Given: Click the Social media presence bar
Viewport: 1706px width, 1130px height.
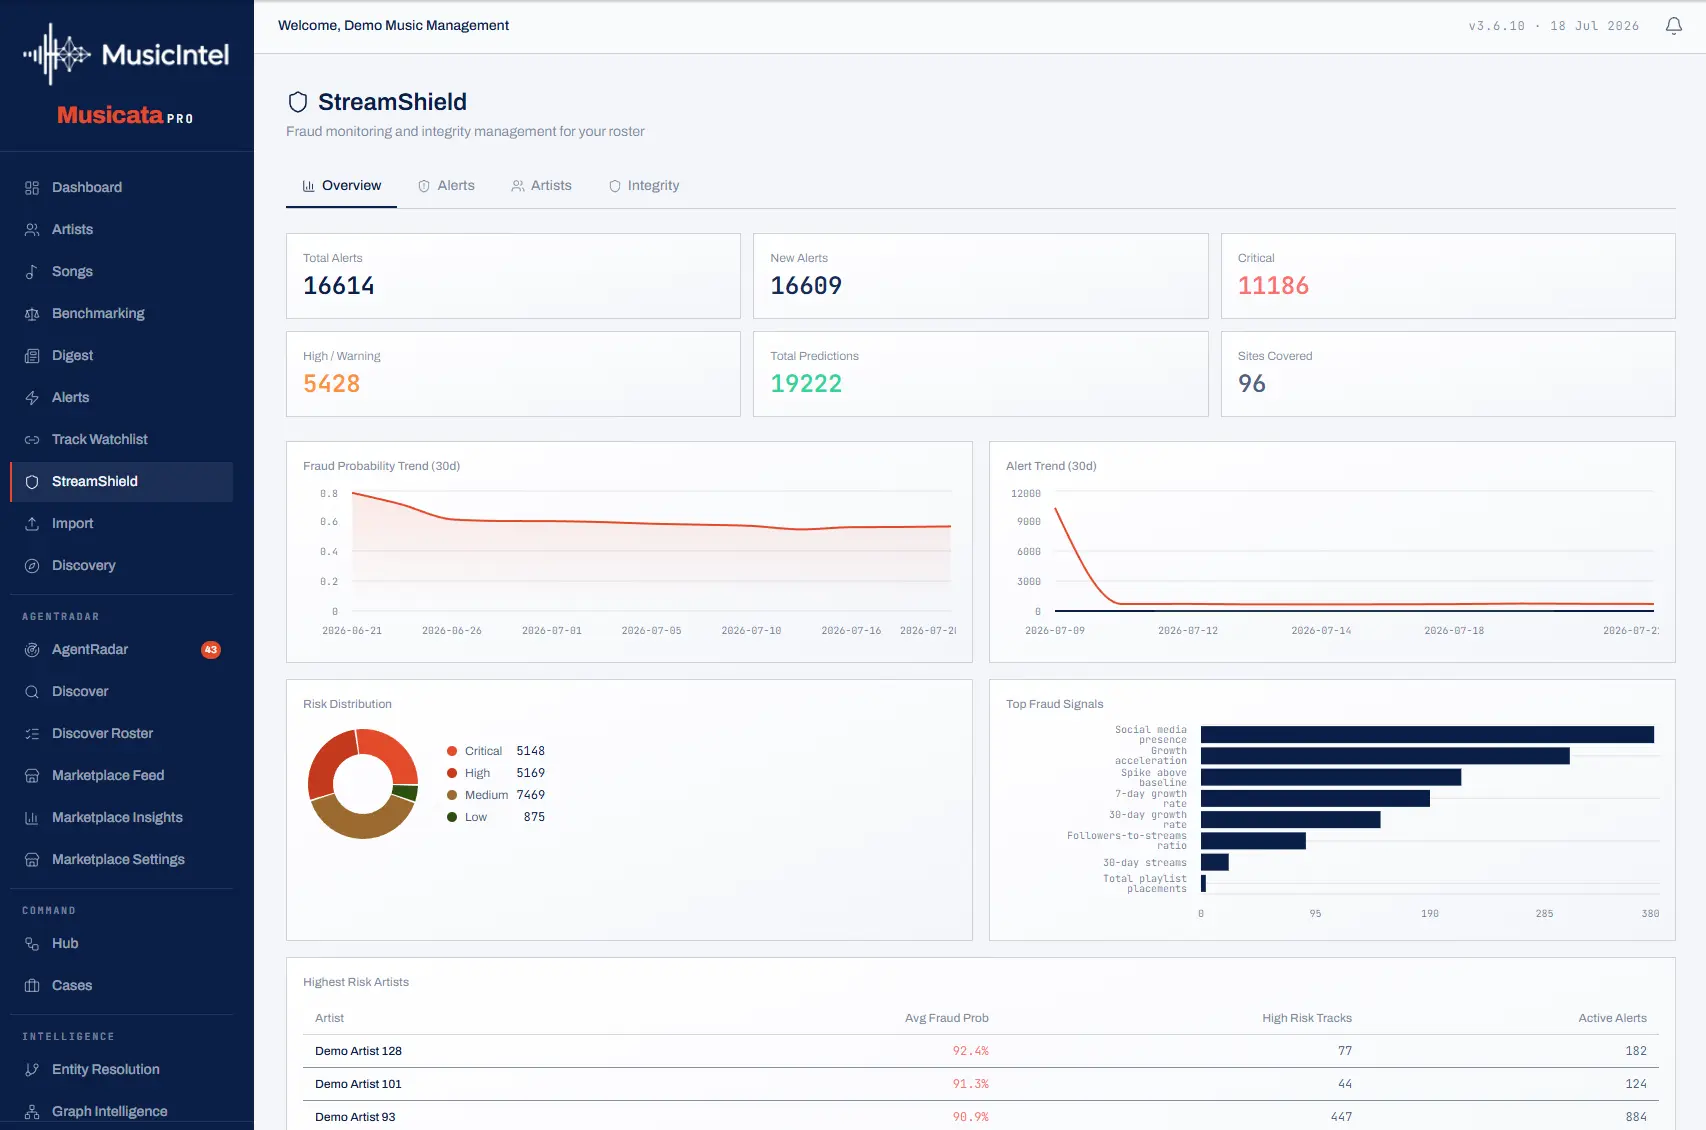Looking at the screenshot, I should point(1427,735).
